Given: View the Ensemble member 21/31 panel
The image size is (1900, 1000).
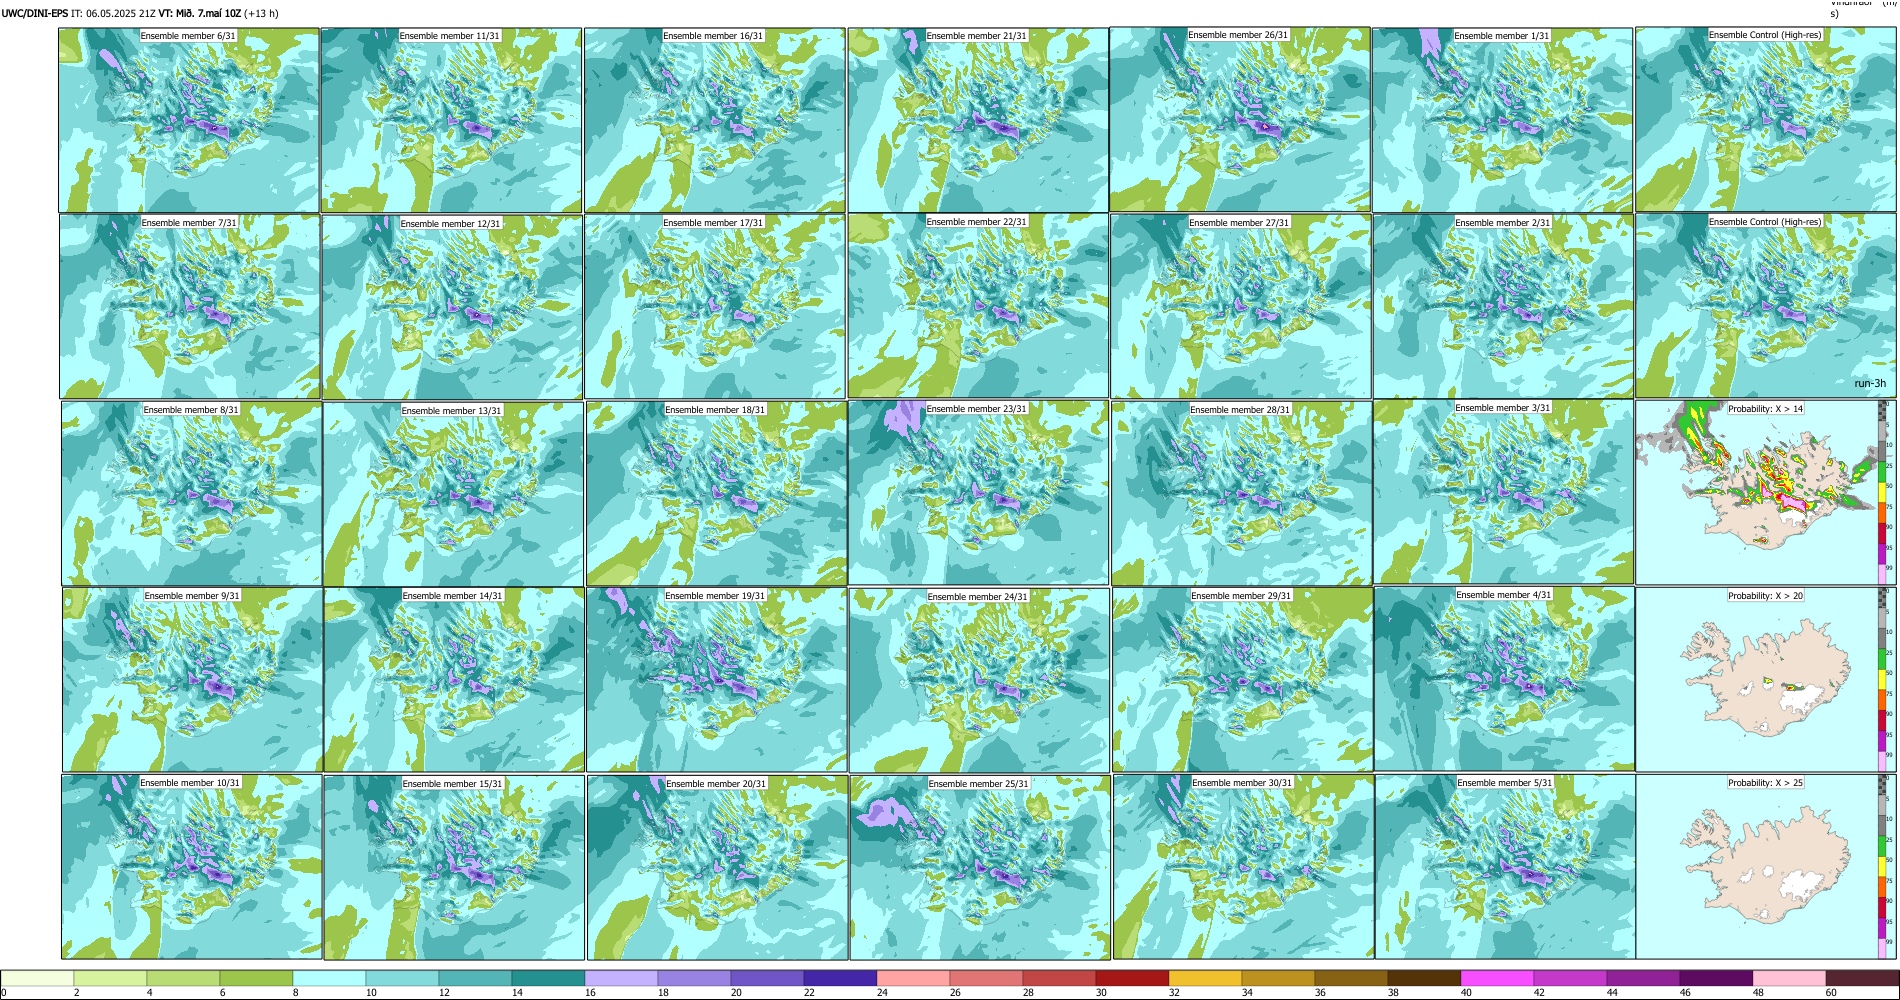Looking at the screenshot, I should 978,120.
